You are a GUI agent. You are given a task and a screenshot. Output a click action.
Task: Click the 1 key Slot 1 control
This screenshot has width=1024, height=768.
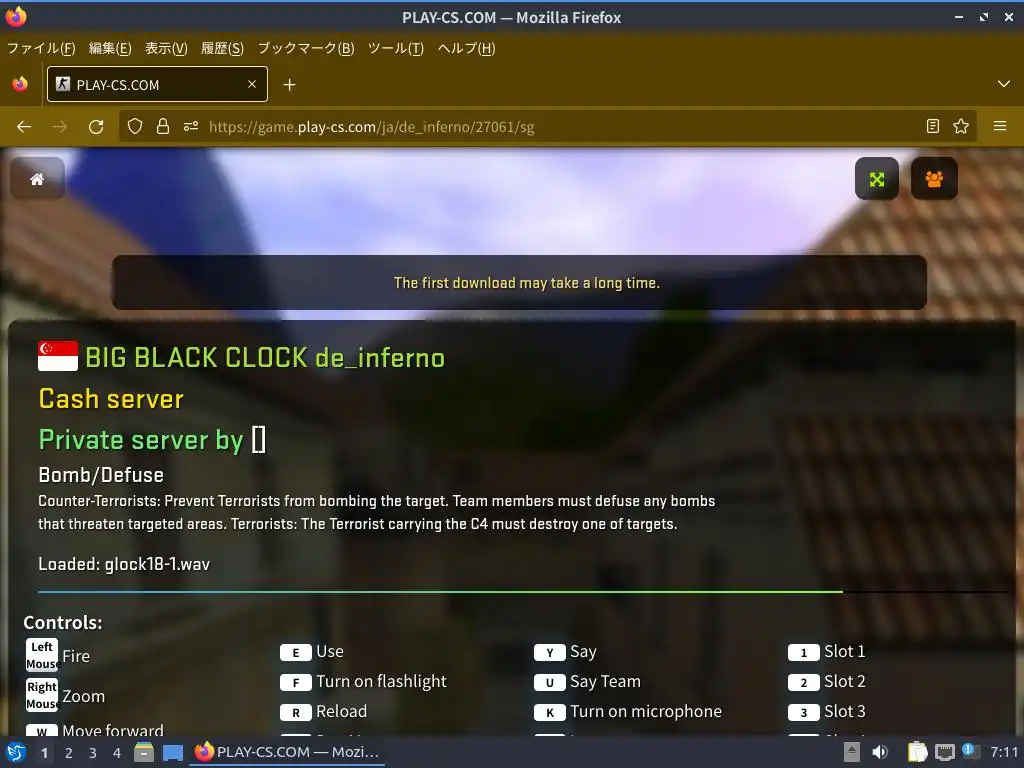click(827, 652)
